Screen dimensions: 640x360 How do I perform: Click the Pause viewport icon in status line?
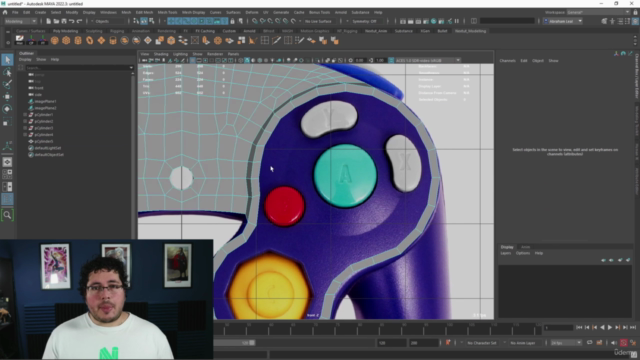[x=456, y=21]
